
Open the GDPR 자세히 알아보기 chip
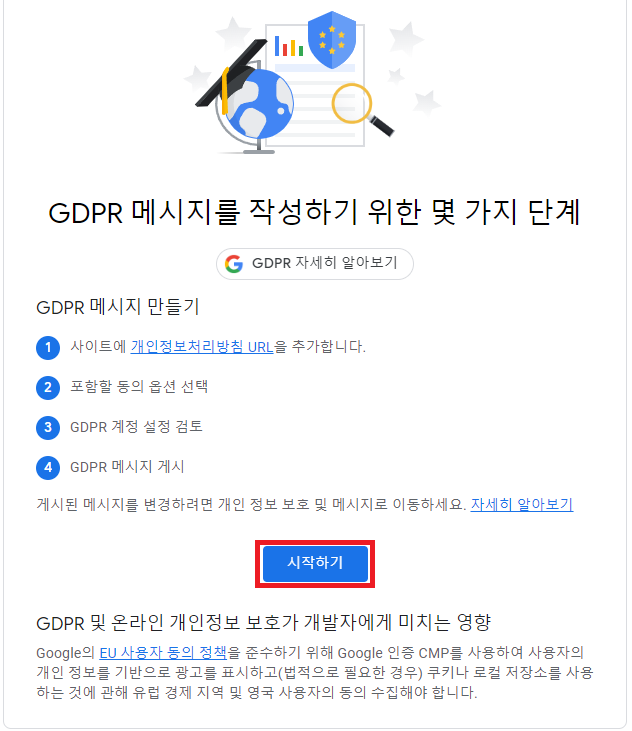click(315, 263)
